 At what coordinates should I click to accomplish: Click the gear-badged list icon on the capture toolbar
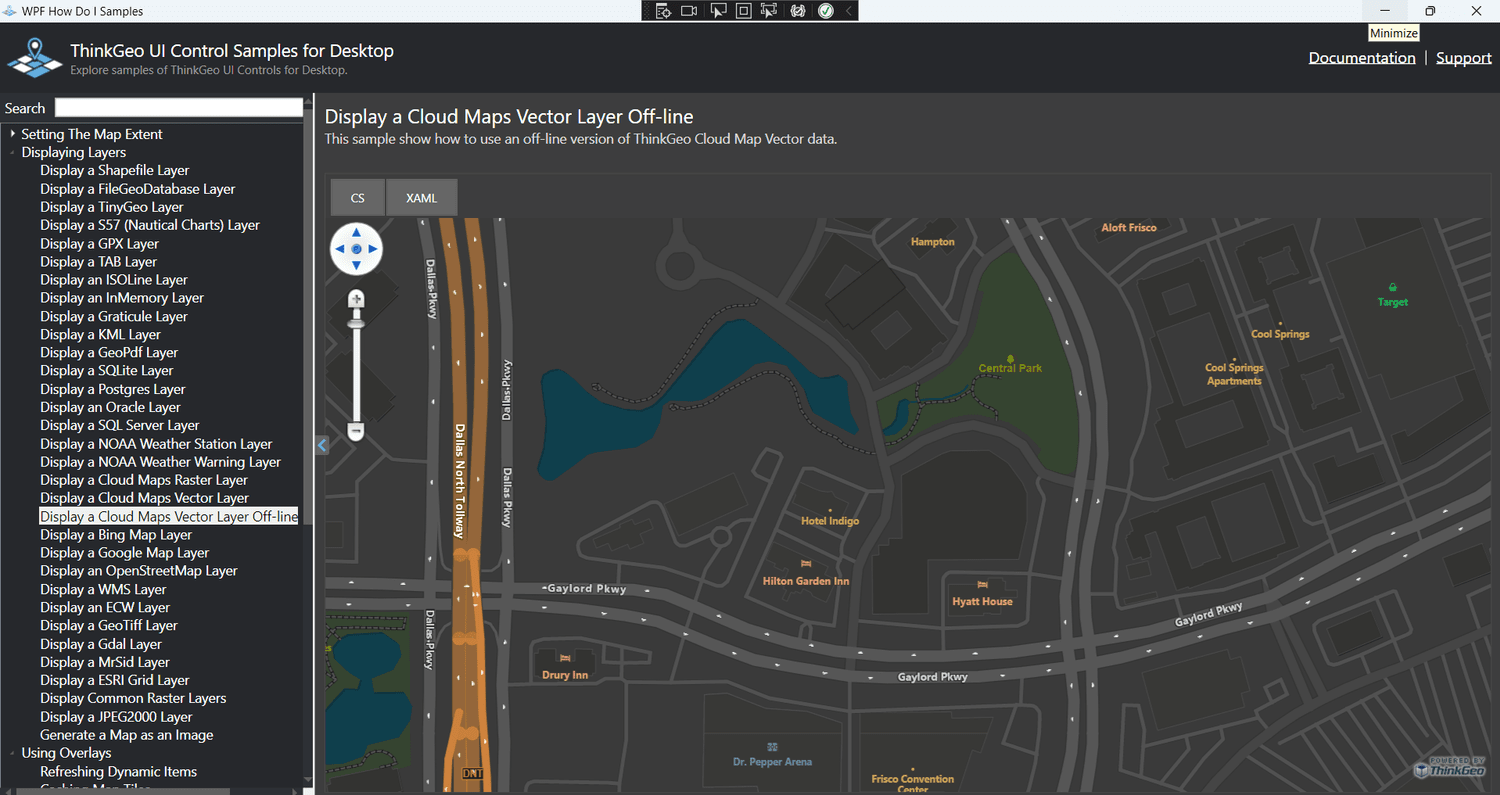pos(662,10)
